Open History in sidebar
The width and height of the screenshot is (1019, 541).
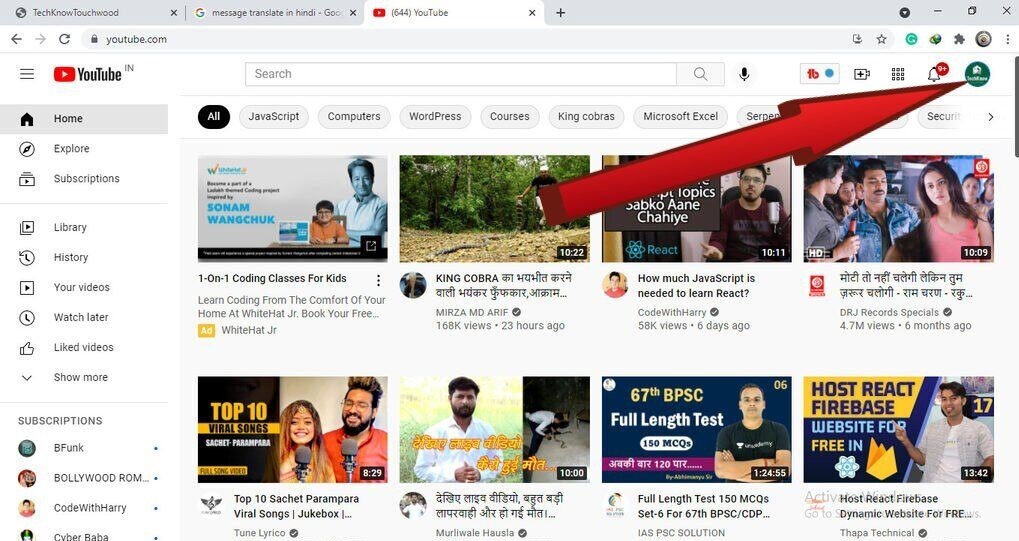[84, 257]
